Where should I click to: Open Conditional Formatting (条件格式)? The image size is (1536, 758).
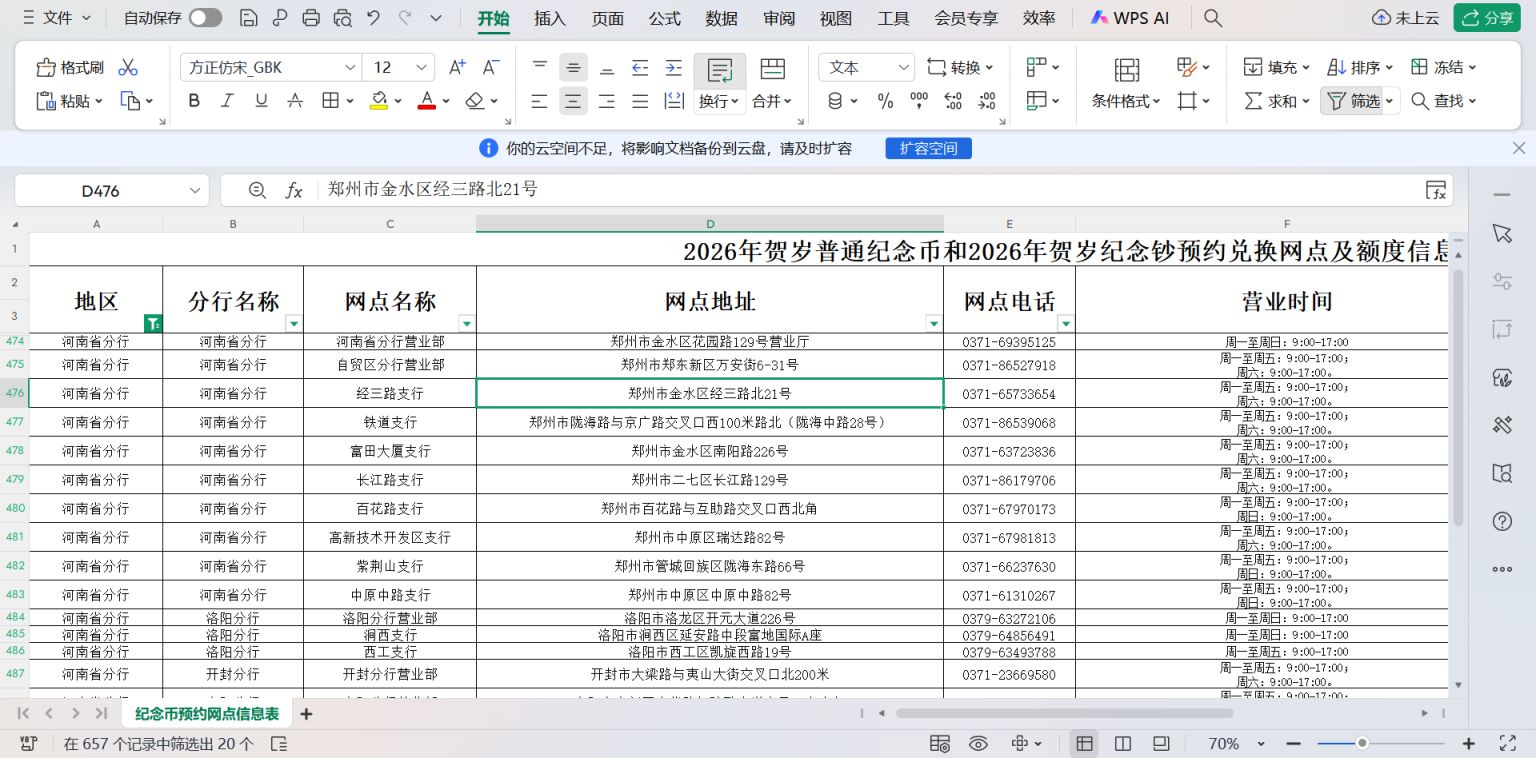[1126, 82]
